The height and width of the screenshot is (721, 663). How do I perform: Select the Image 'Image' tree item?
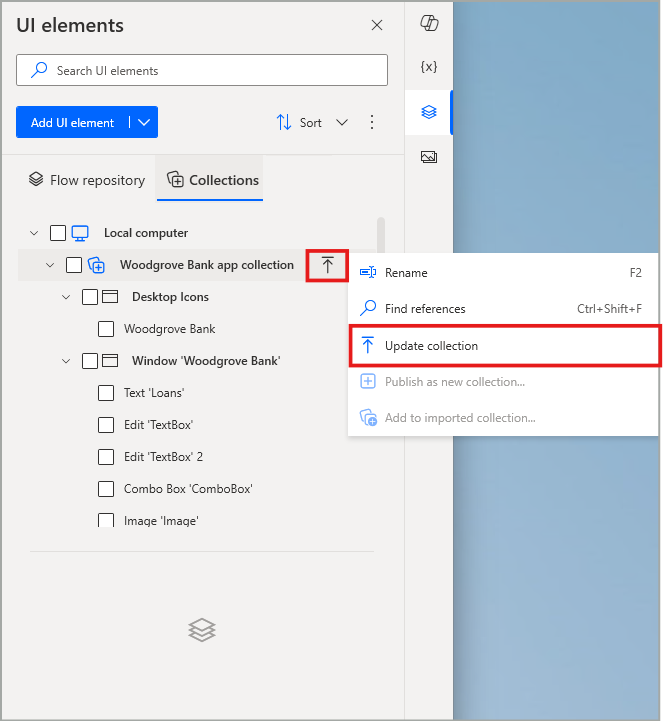click(x=161, y=521)
